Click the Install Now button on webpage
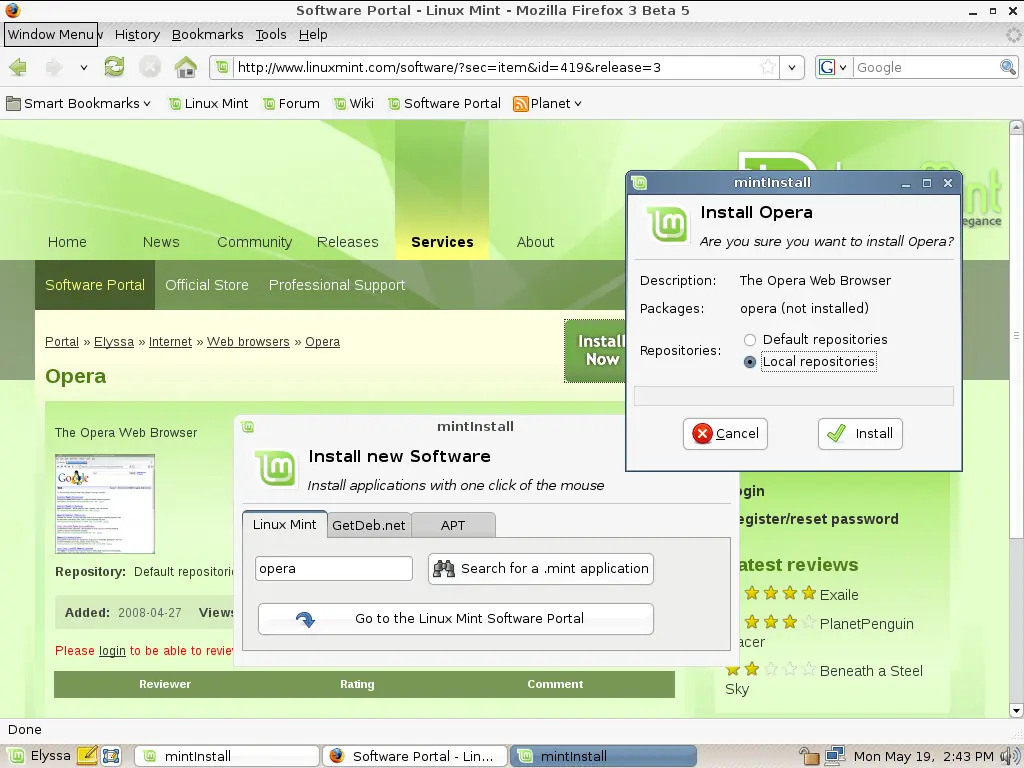The width and height of the screenshot is (1024, 768). tap(595, 351)
